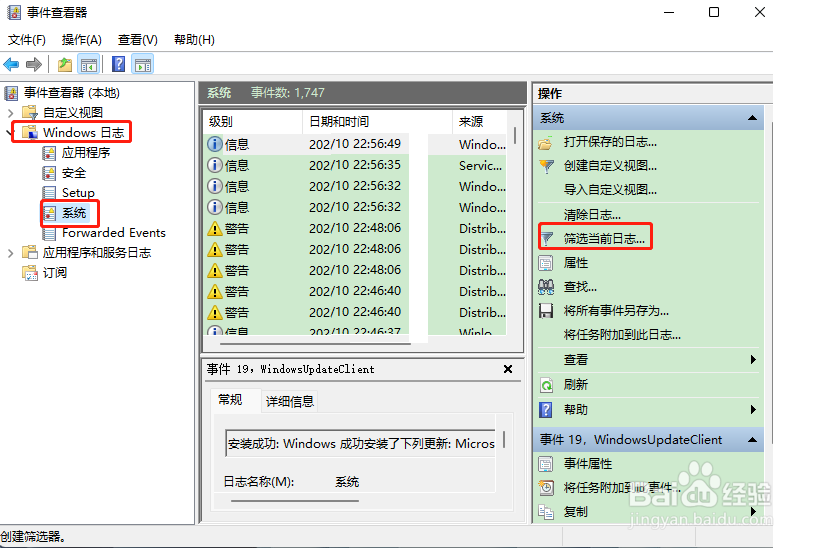
Task: Sort by the 日期和时间 column header
Action: (x=377, y=122)
